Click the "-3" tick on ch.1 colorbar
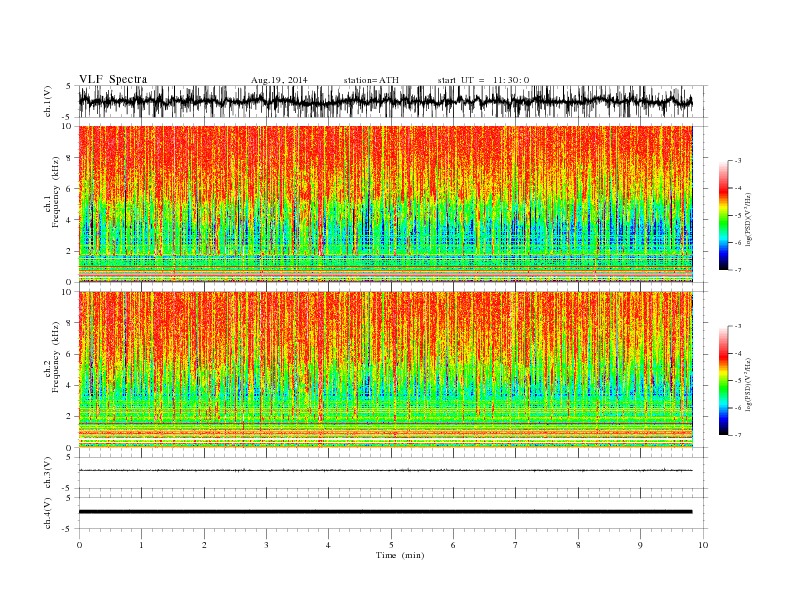The width and height of the screenshot is (792, 612). (x=737, y=161)
